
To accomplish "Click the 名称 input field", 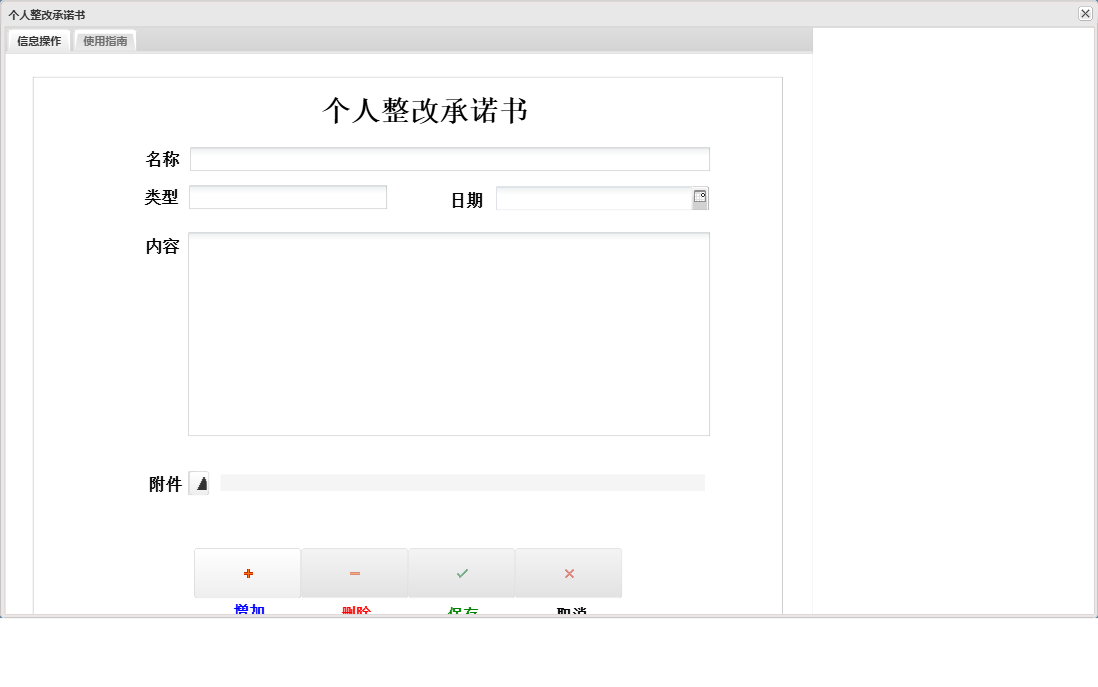I will (450, 158).
